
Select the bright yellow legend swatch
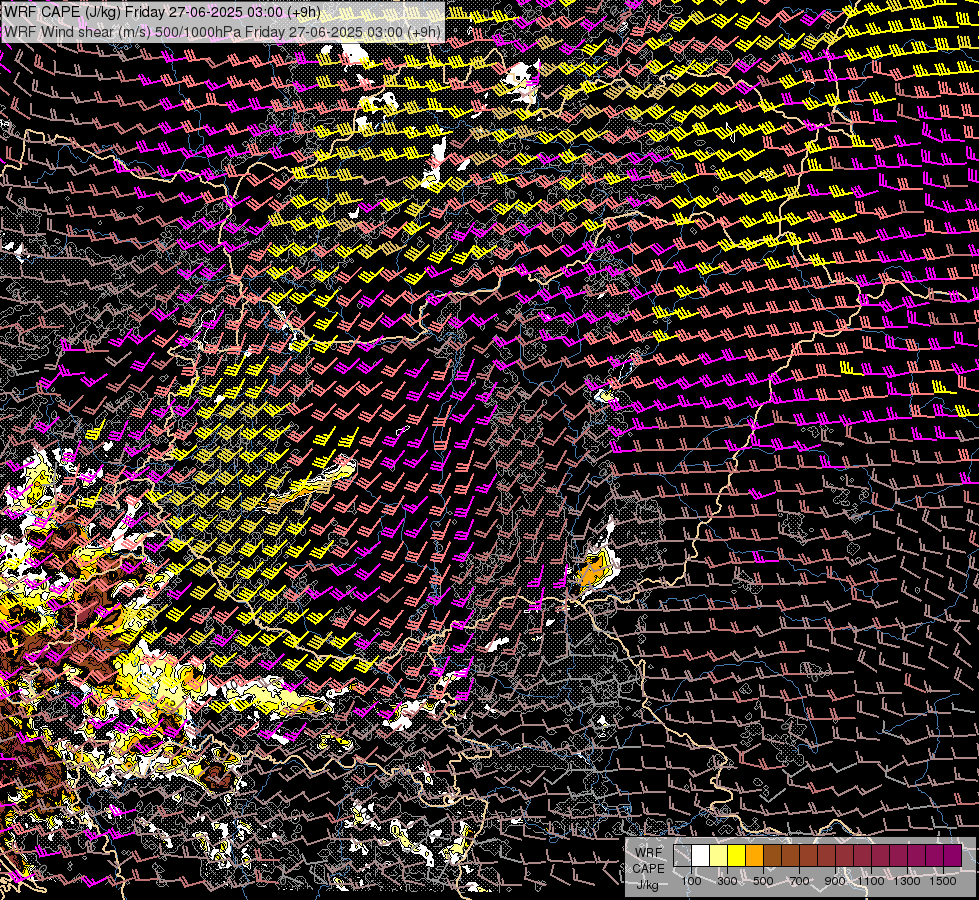(737, 856)
